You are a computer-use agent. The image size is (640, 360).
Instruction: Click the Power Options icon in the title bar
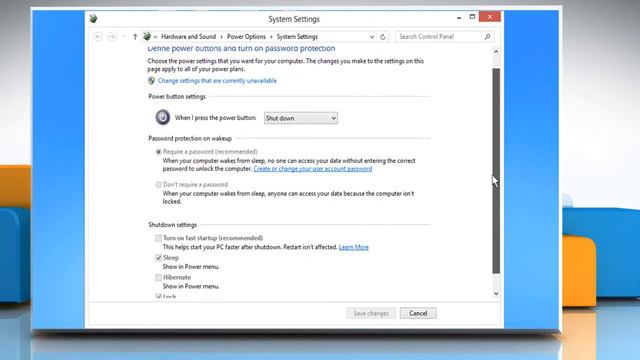[93, 18]
